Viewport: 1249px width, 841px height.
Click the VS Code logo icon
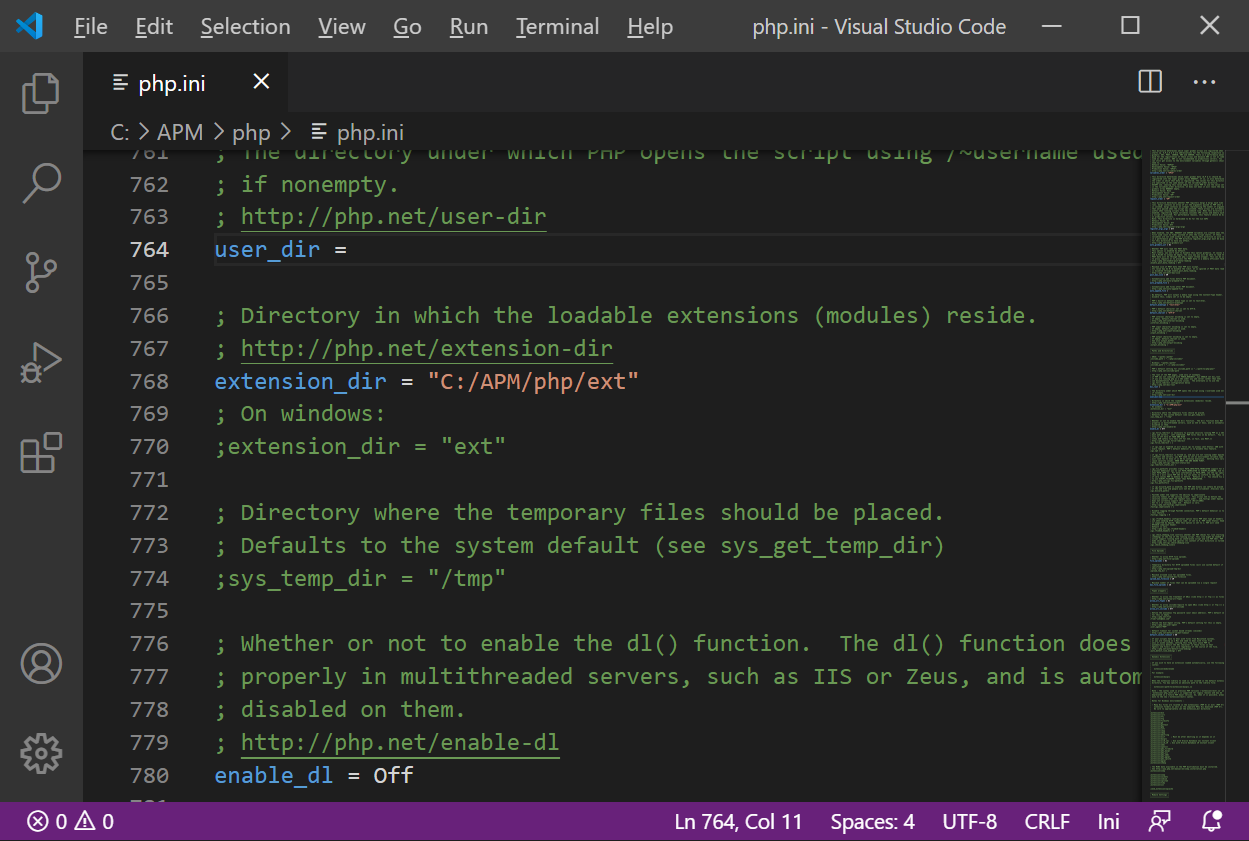(x=28, y=26)
